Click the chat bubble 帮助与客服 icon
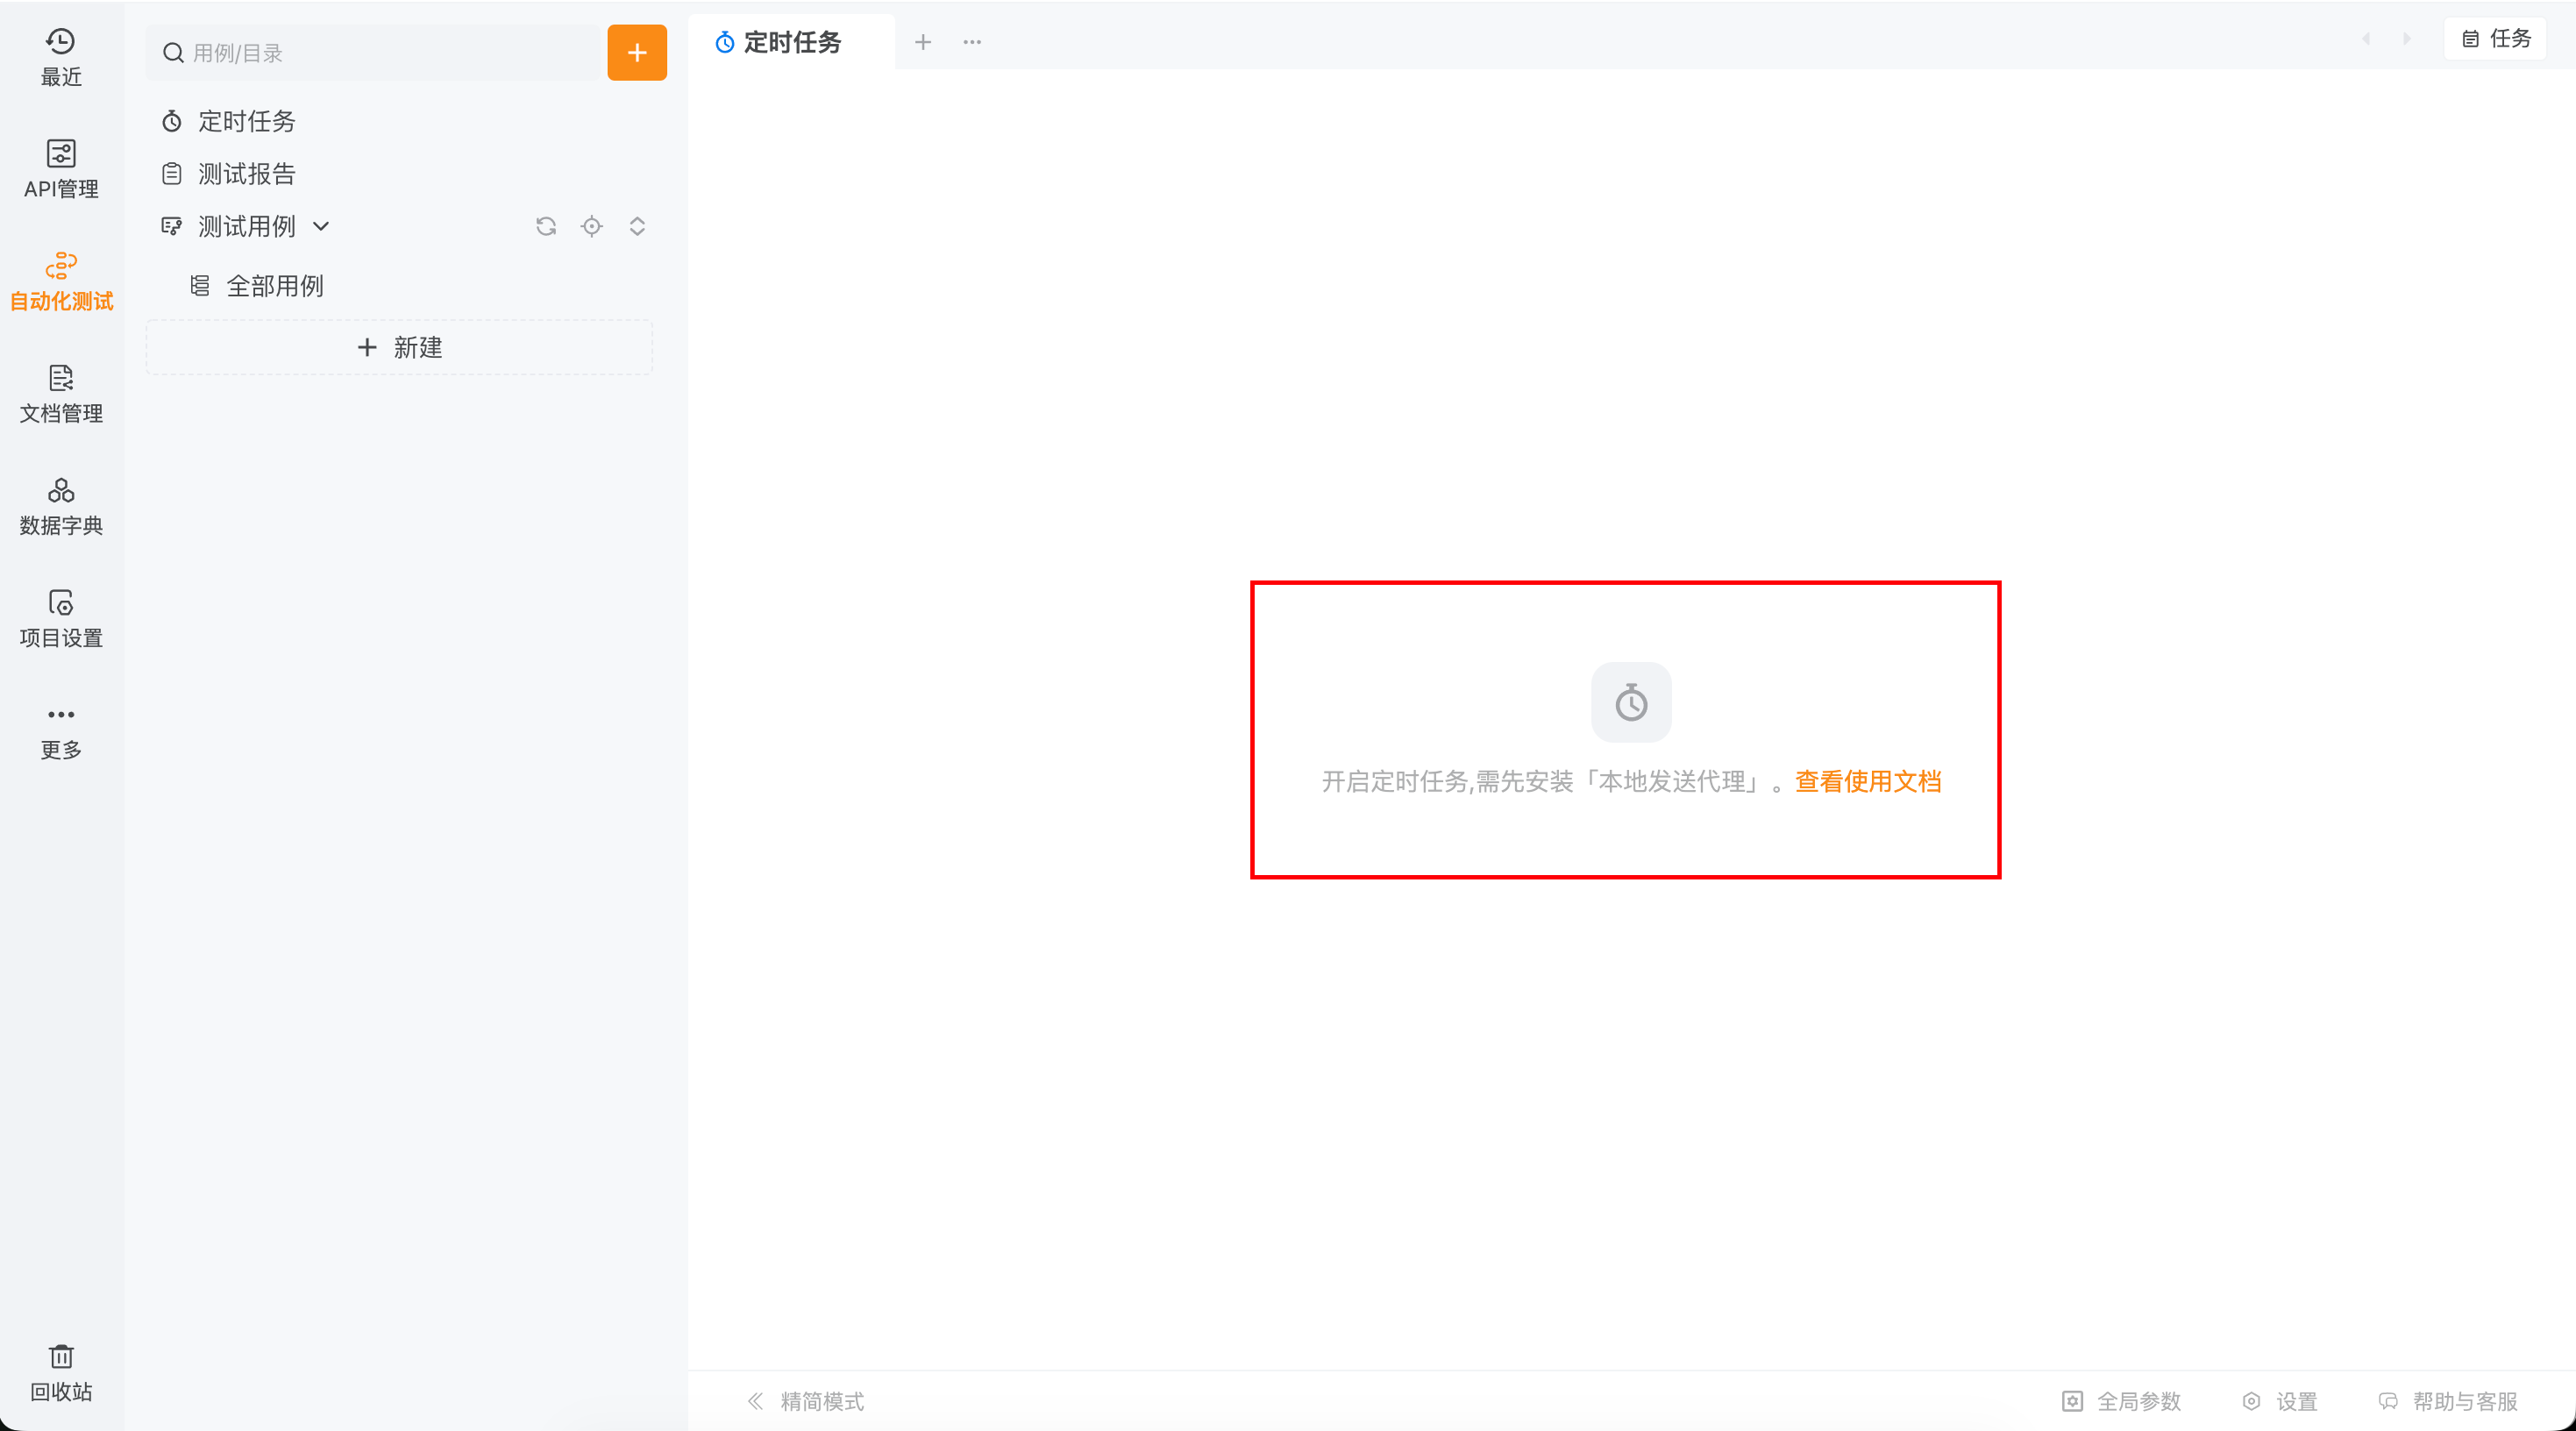This screenshot has width=2576, height=1431. (x=2388, y=1401)
